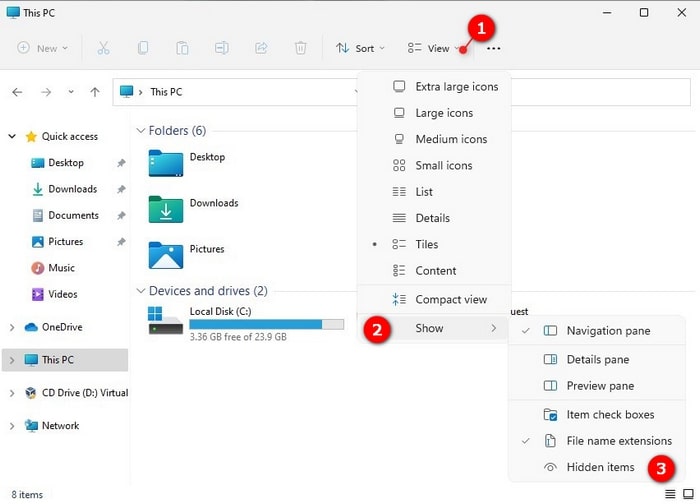Screen dimensions: 700x504
Task: Select Videos in Quick access
Action: (x=54, y=294)
